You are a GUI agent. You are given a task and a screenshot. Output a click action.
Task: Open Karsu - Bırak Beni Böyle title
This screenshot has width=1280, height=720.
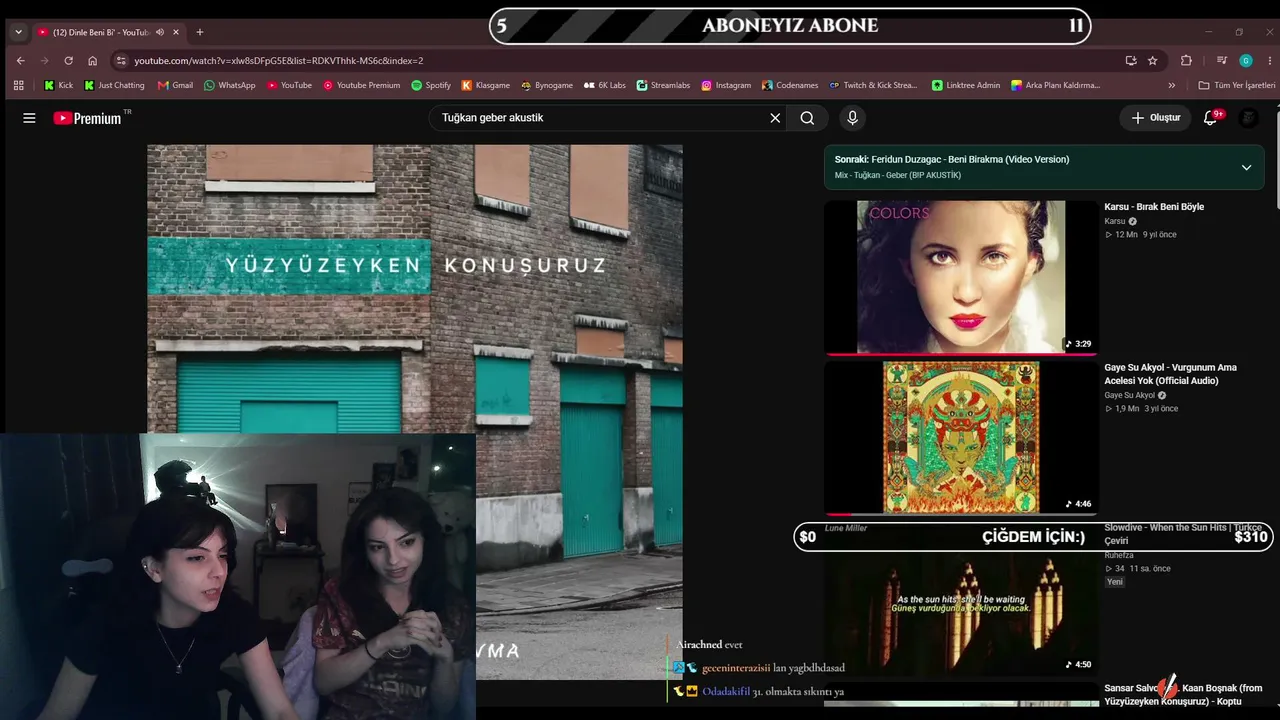1154,207
